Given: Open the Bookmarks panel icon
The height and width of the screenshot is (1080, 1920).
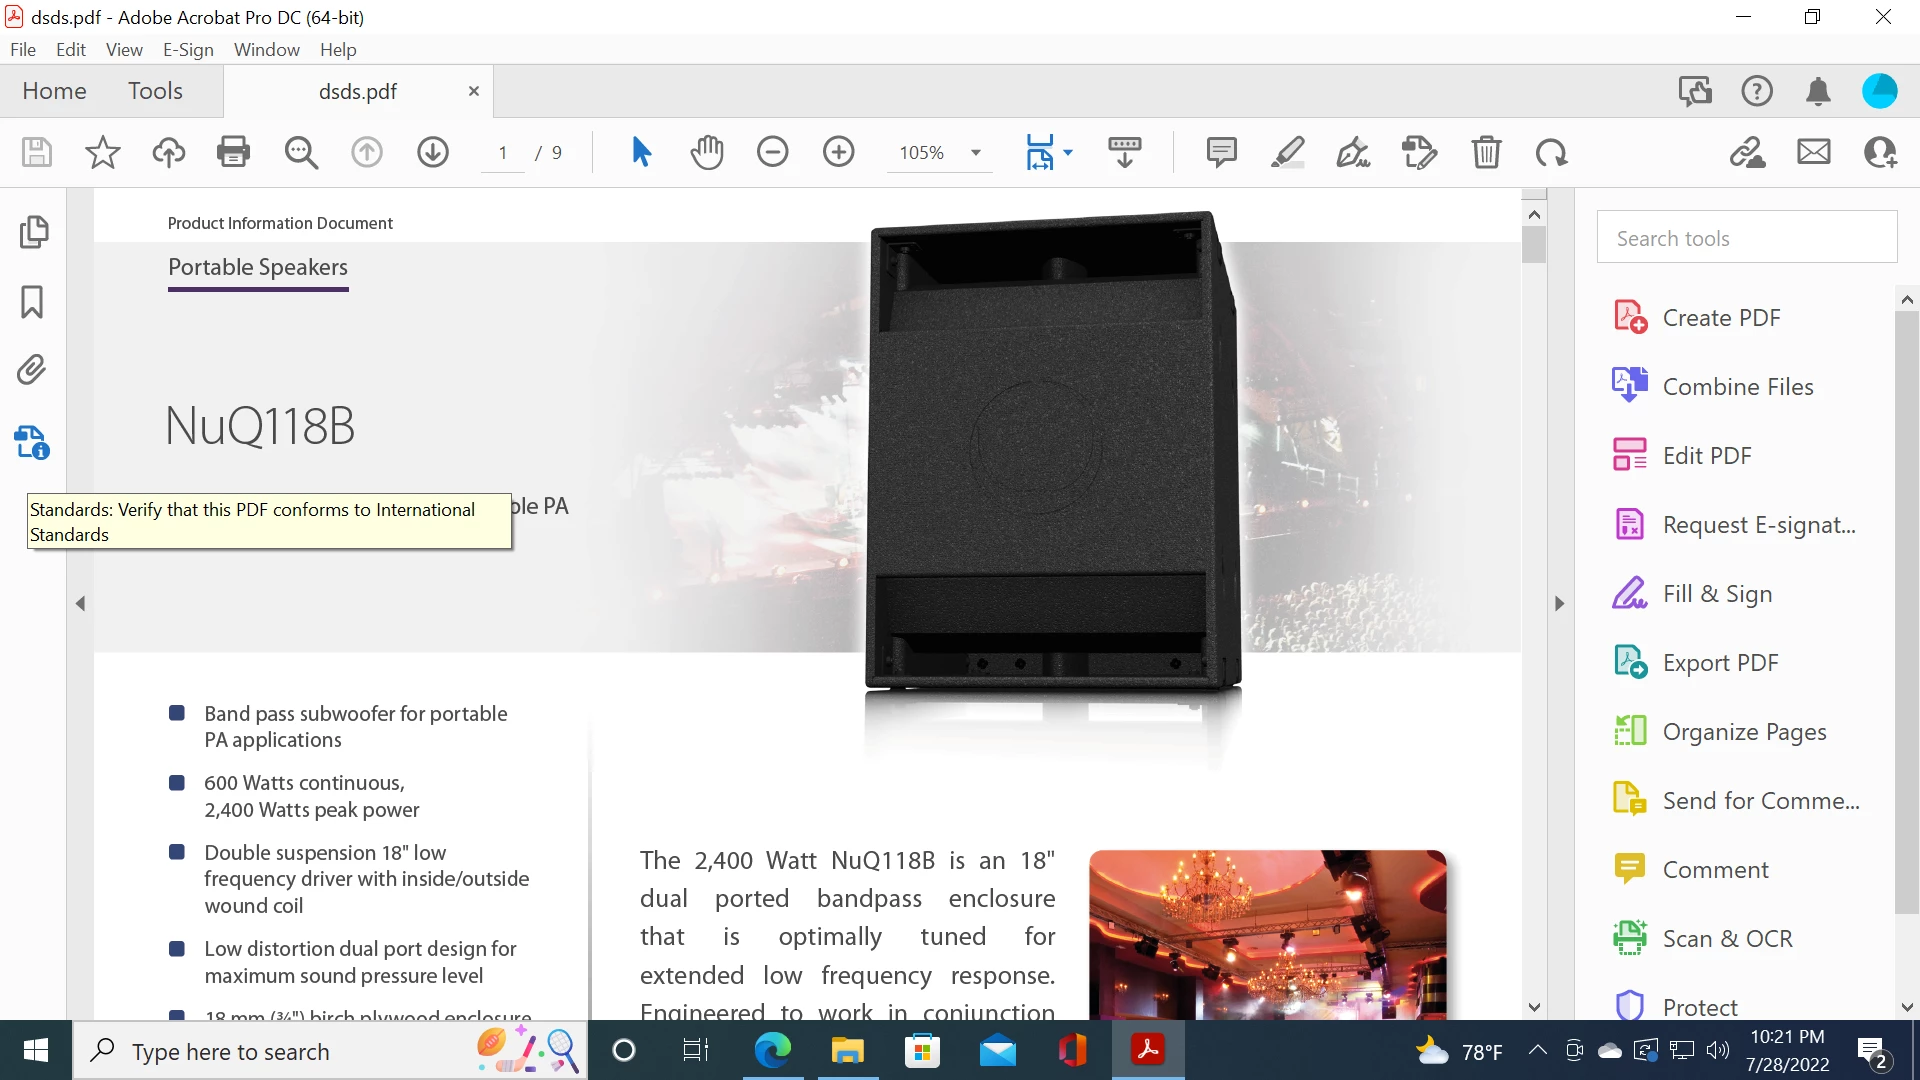Looking at the screenshot, I should pyautogui.click(x=32, y=301).
